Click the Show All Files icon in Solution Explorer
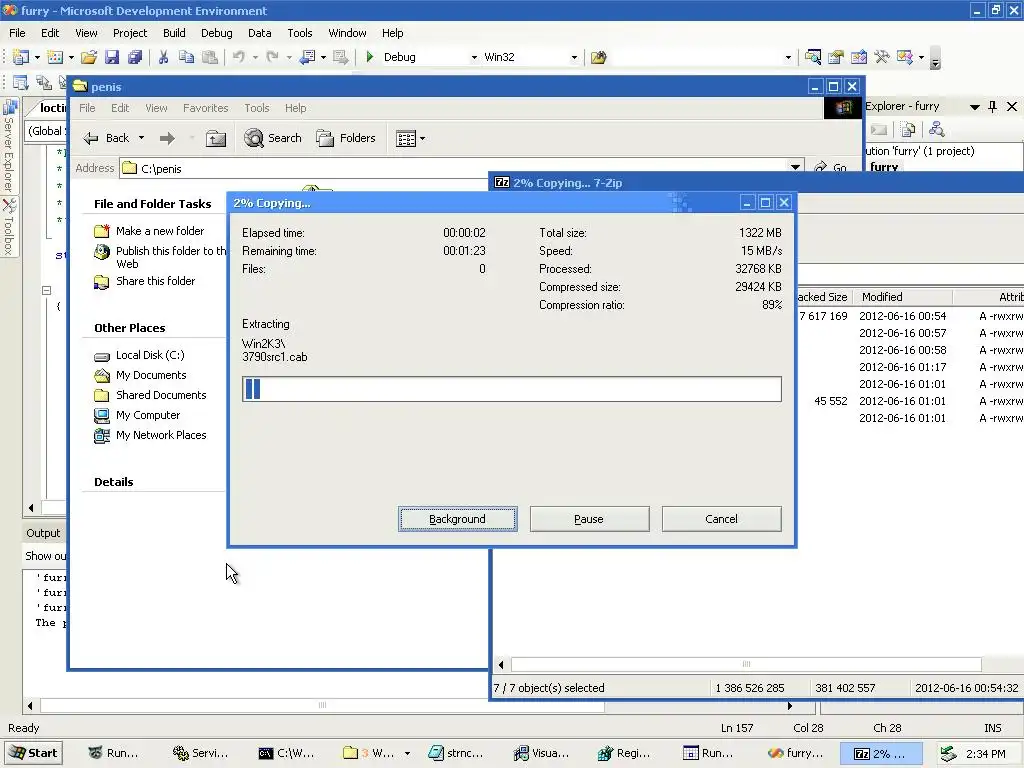1024x768 pixels. [908, 130]
